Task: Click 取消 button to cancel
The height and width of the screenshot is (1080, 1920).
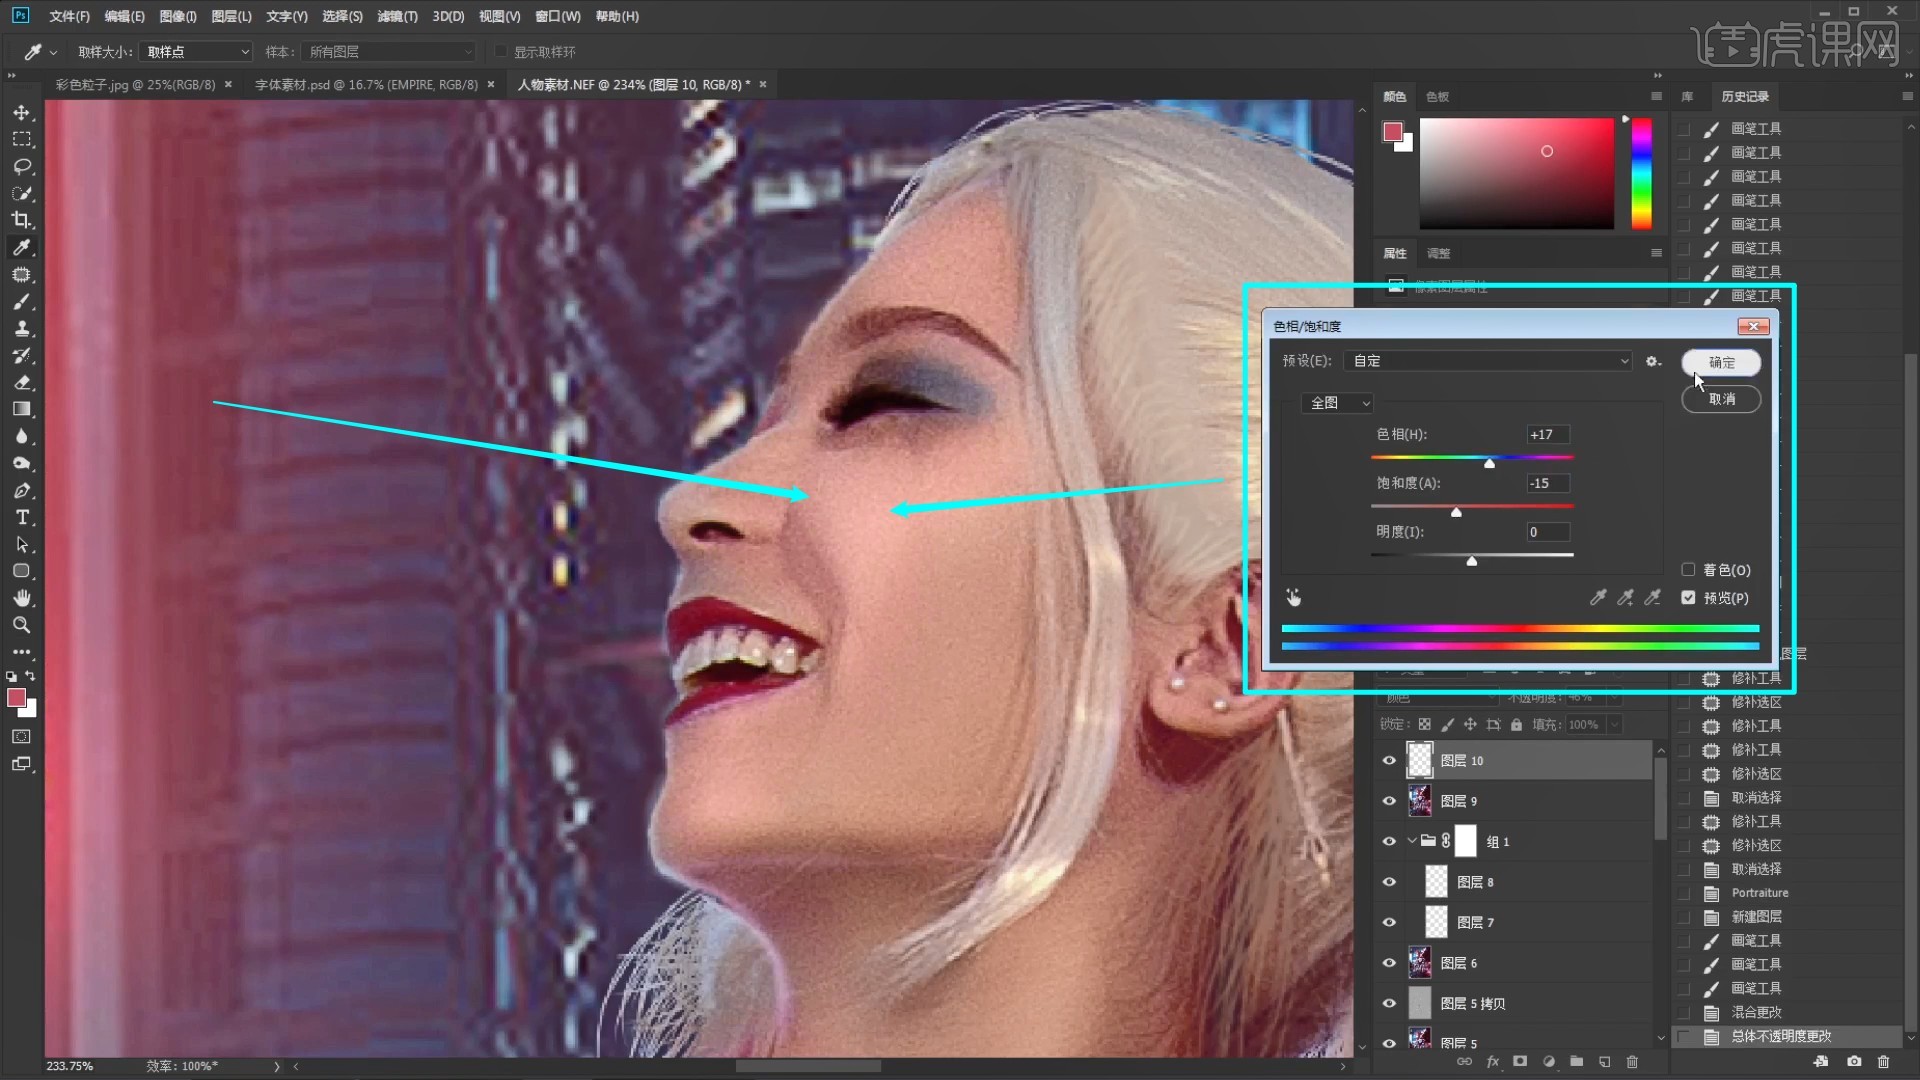Action: pos(1721,398)
